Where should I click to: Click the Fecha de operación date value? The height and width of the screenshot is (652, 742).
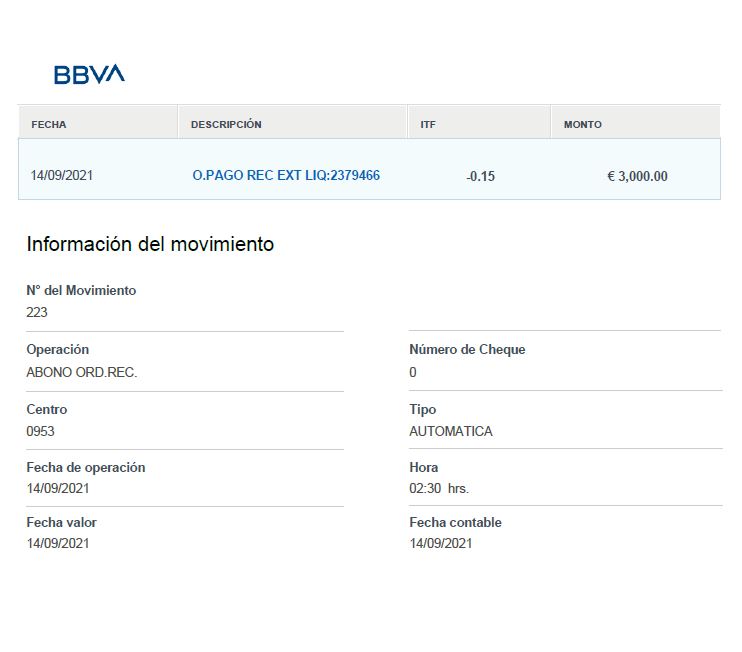point(58,489)
